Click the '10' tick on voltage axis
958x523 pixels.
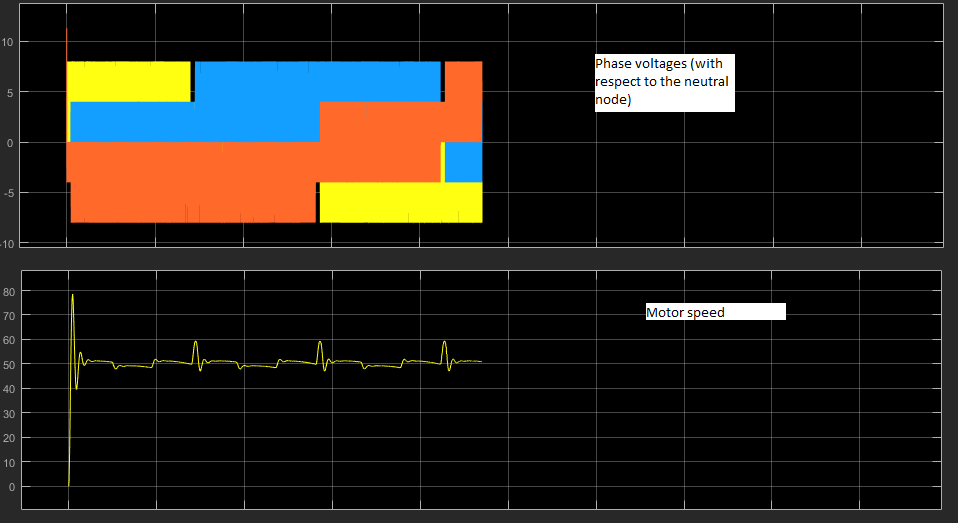tap(7, 42)
